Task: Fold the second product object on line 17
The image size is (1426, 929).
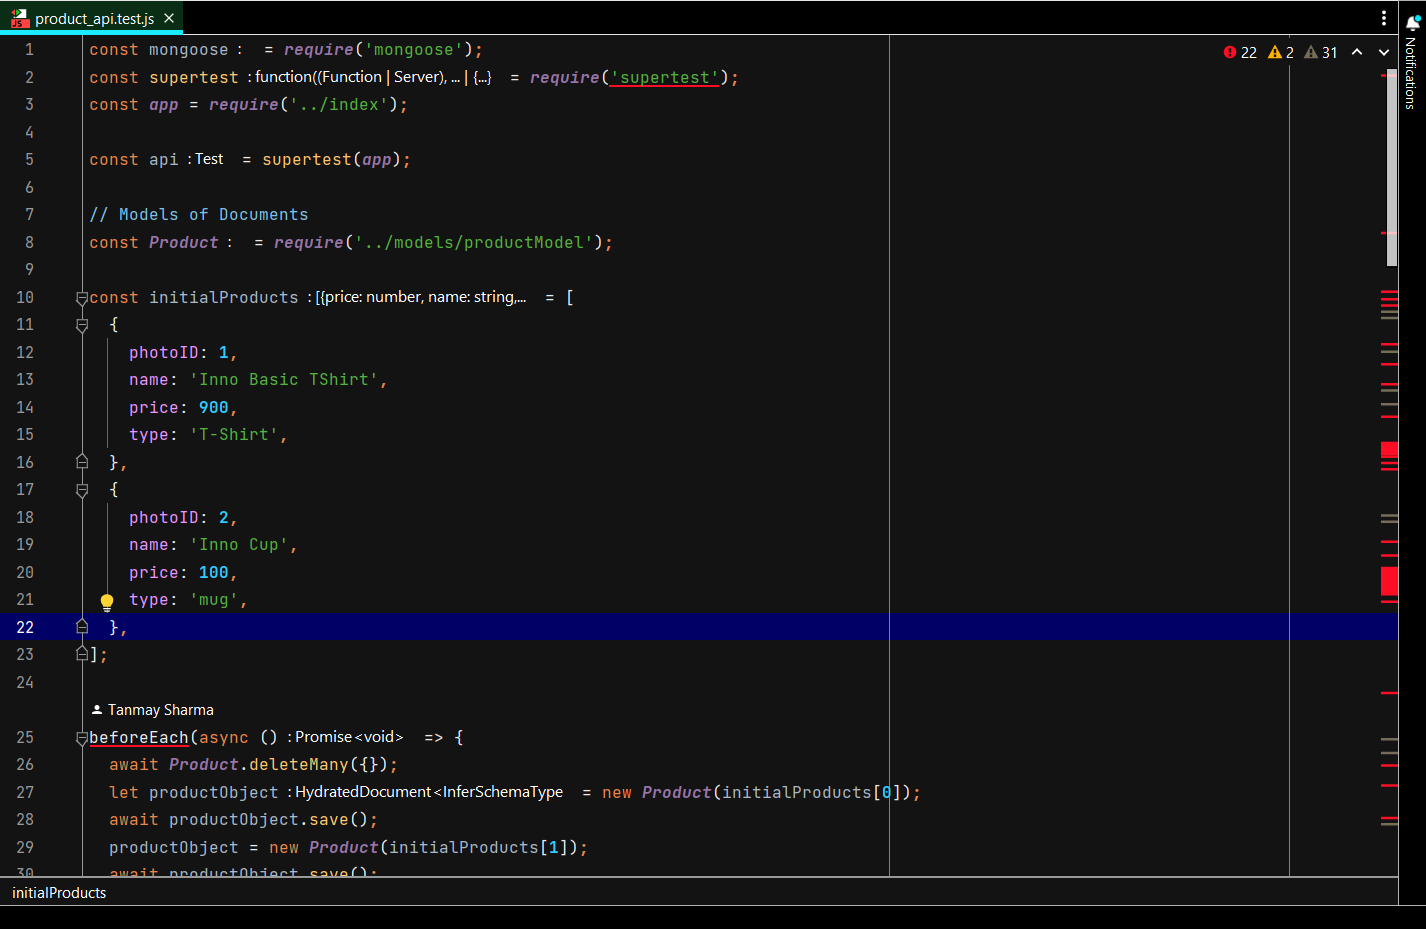Action: pyautogui.click(x=82, y=490)
